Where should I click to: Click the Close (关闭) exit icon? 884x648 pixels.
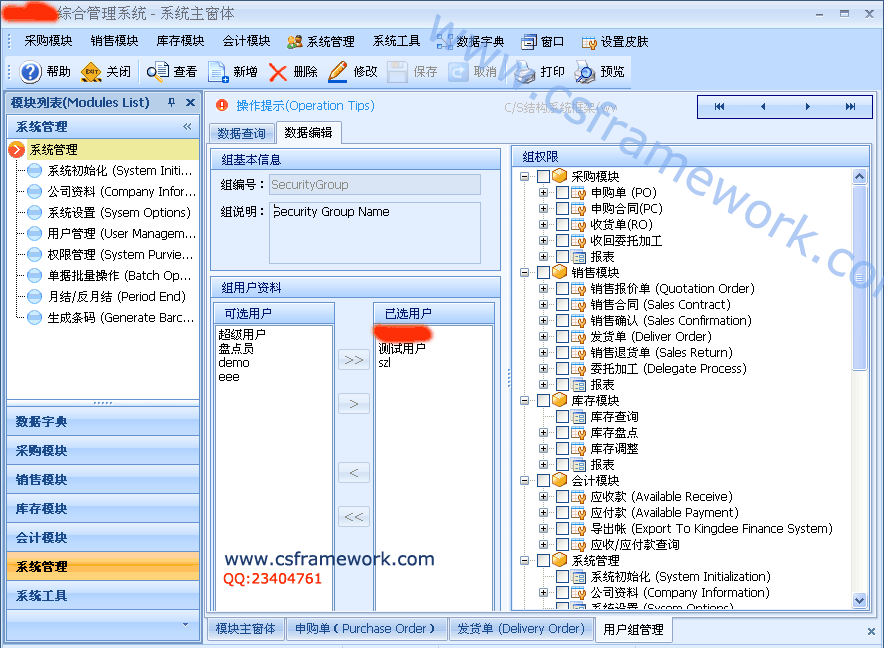[92, 72]
